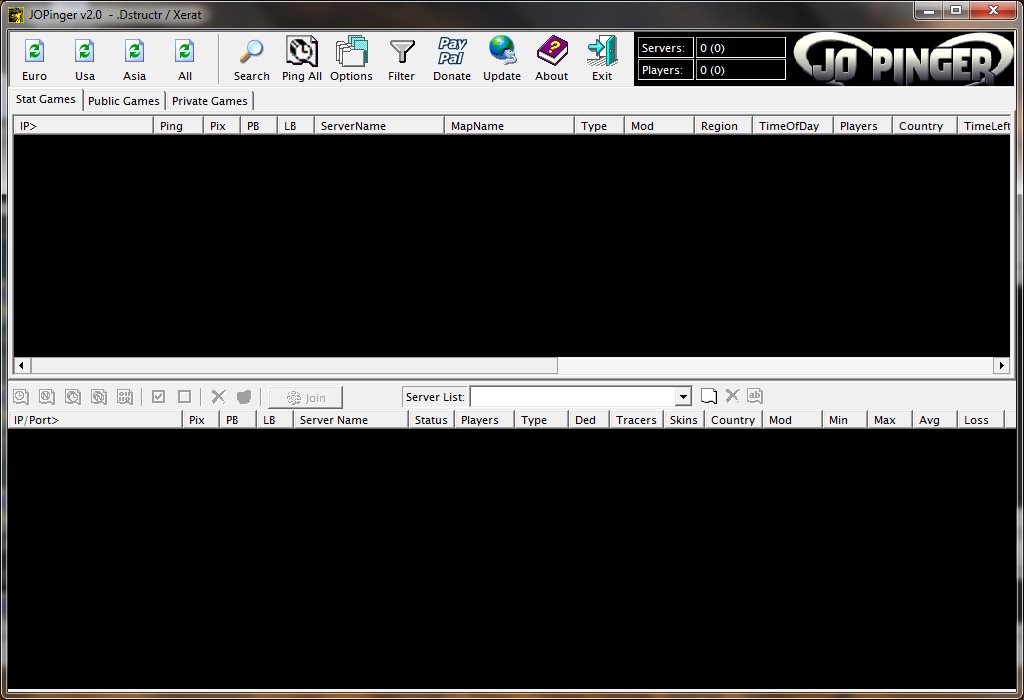Click the Skins column header
The width and height of the screenshot is (1024, 700).
pyautogui.click(x=684, y=420)
